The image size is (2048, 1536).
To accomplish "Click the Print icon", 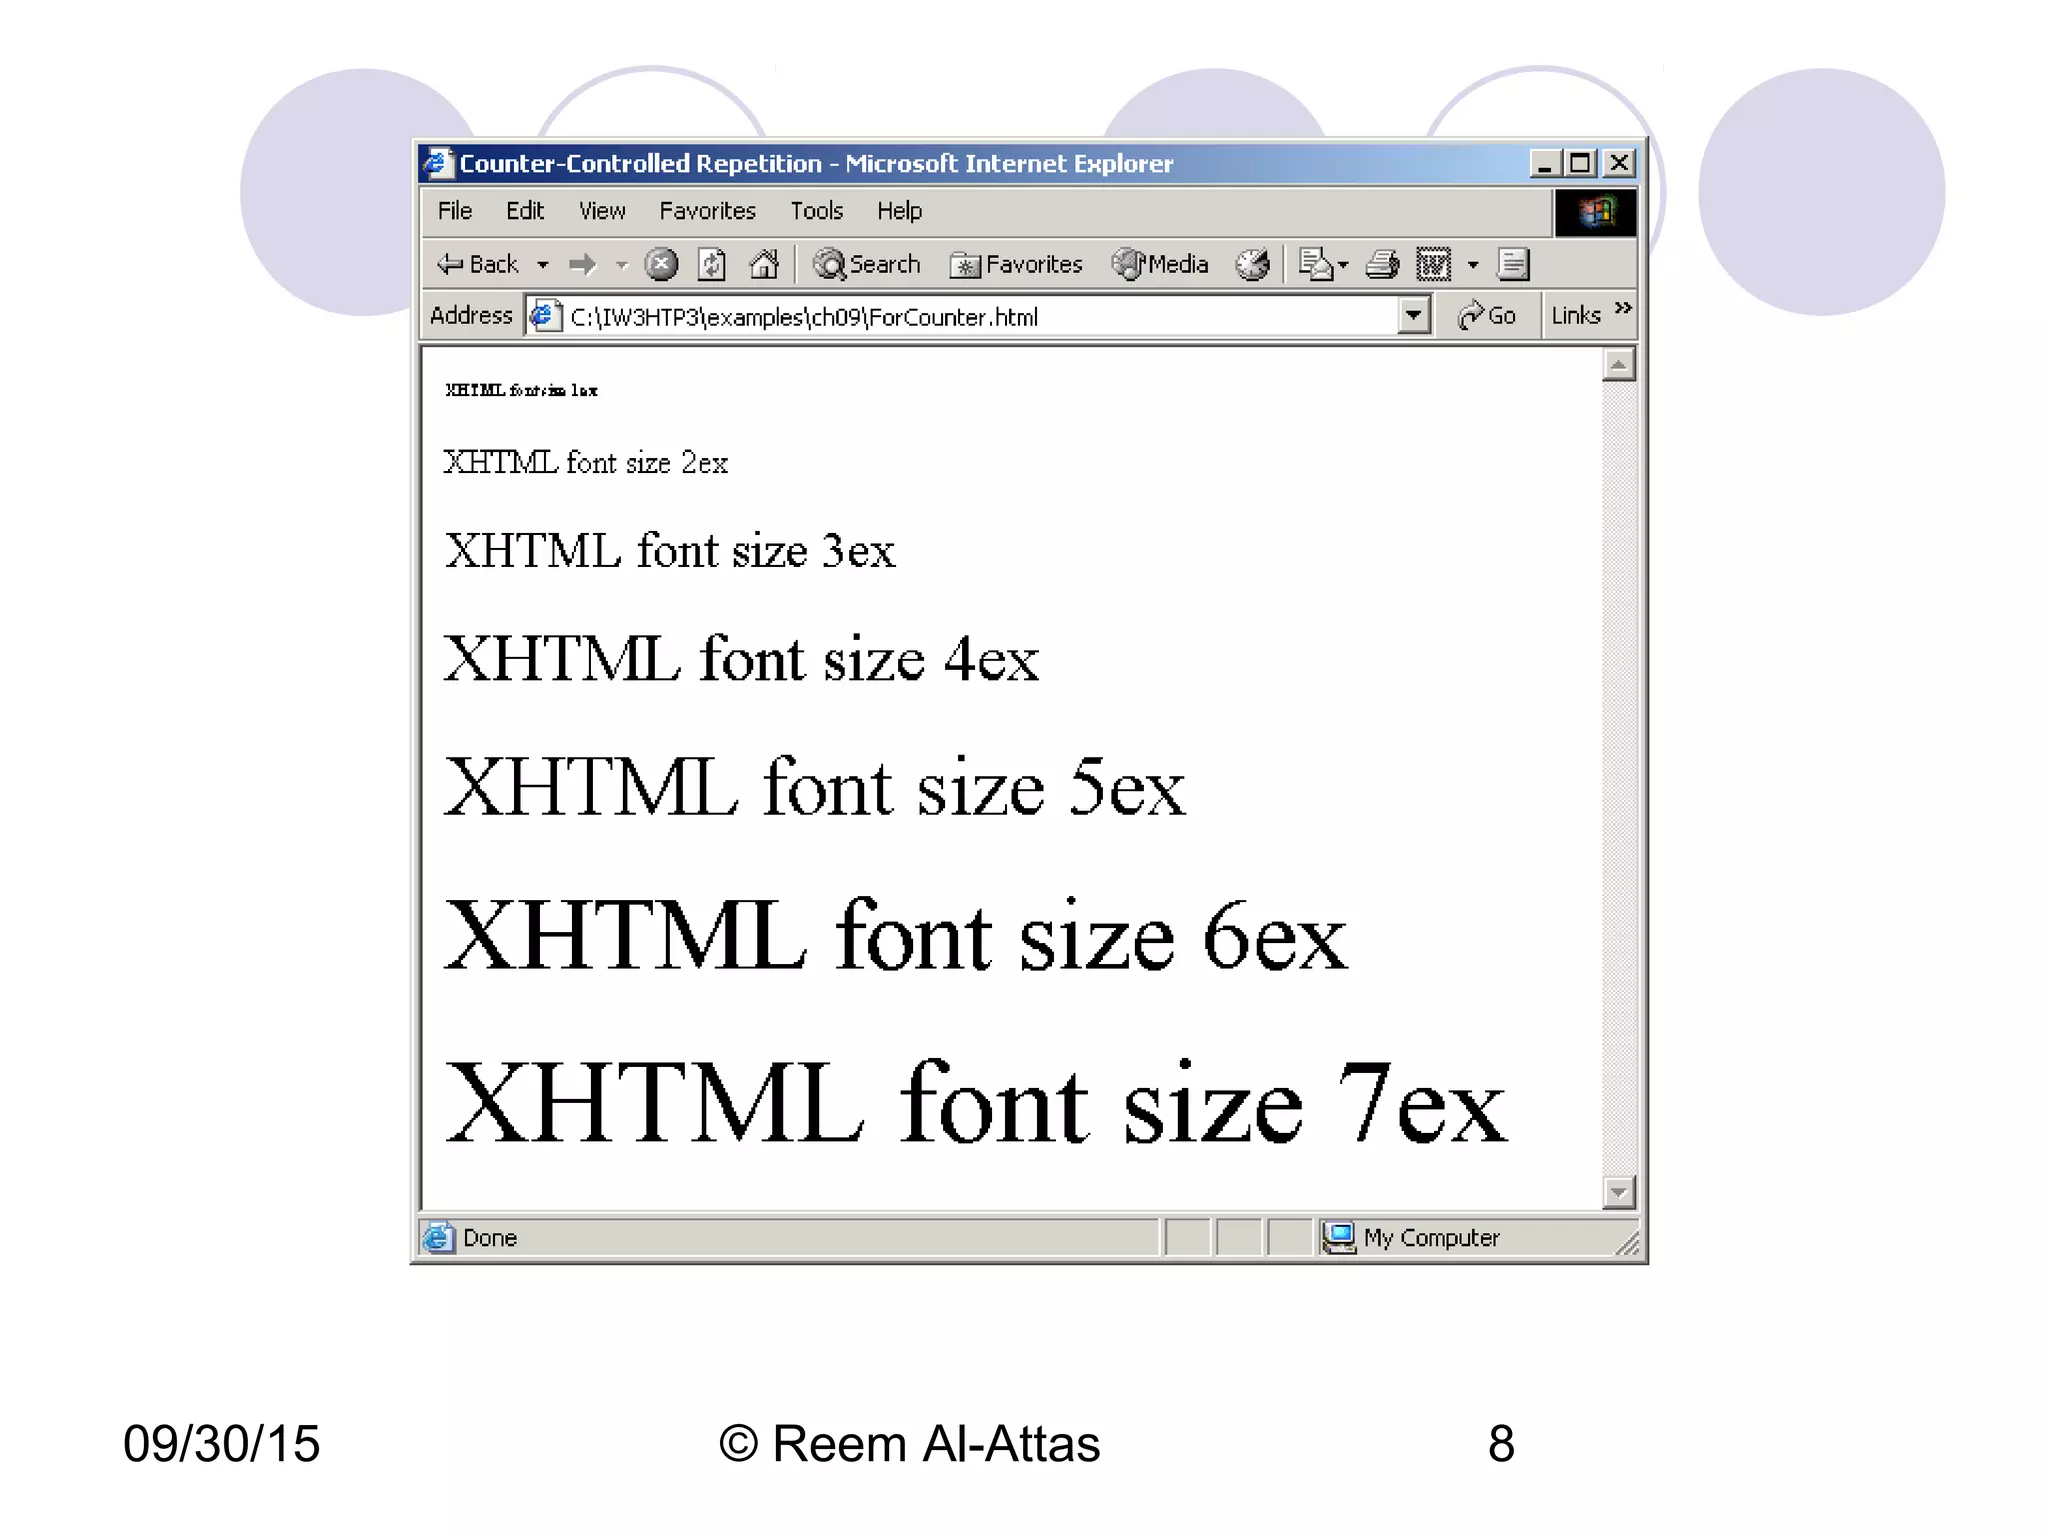I will click(x=1383, y=264).
